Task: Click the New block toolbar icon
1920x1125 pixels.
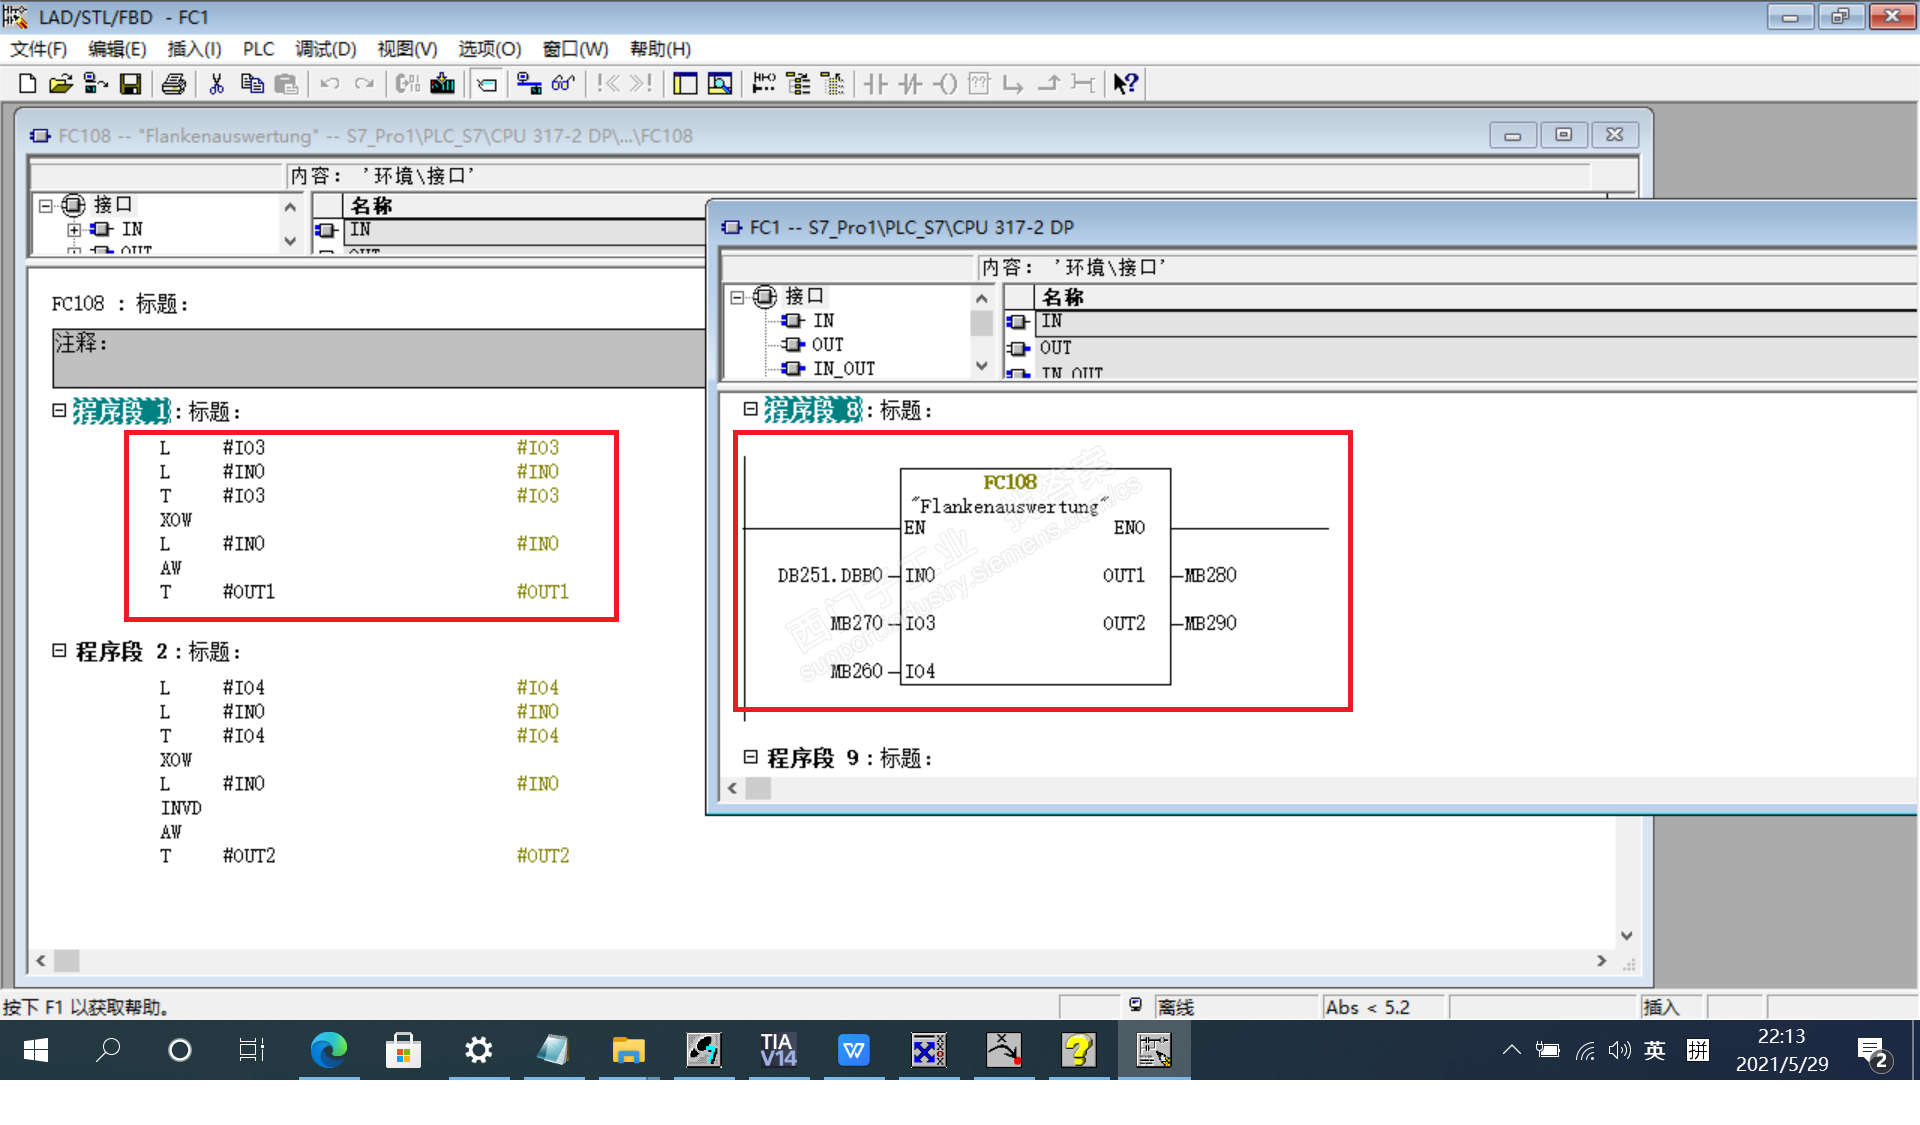Action: coord(28,84)
